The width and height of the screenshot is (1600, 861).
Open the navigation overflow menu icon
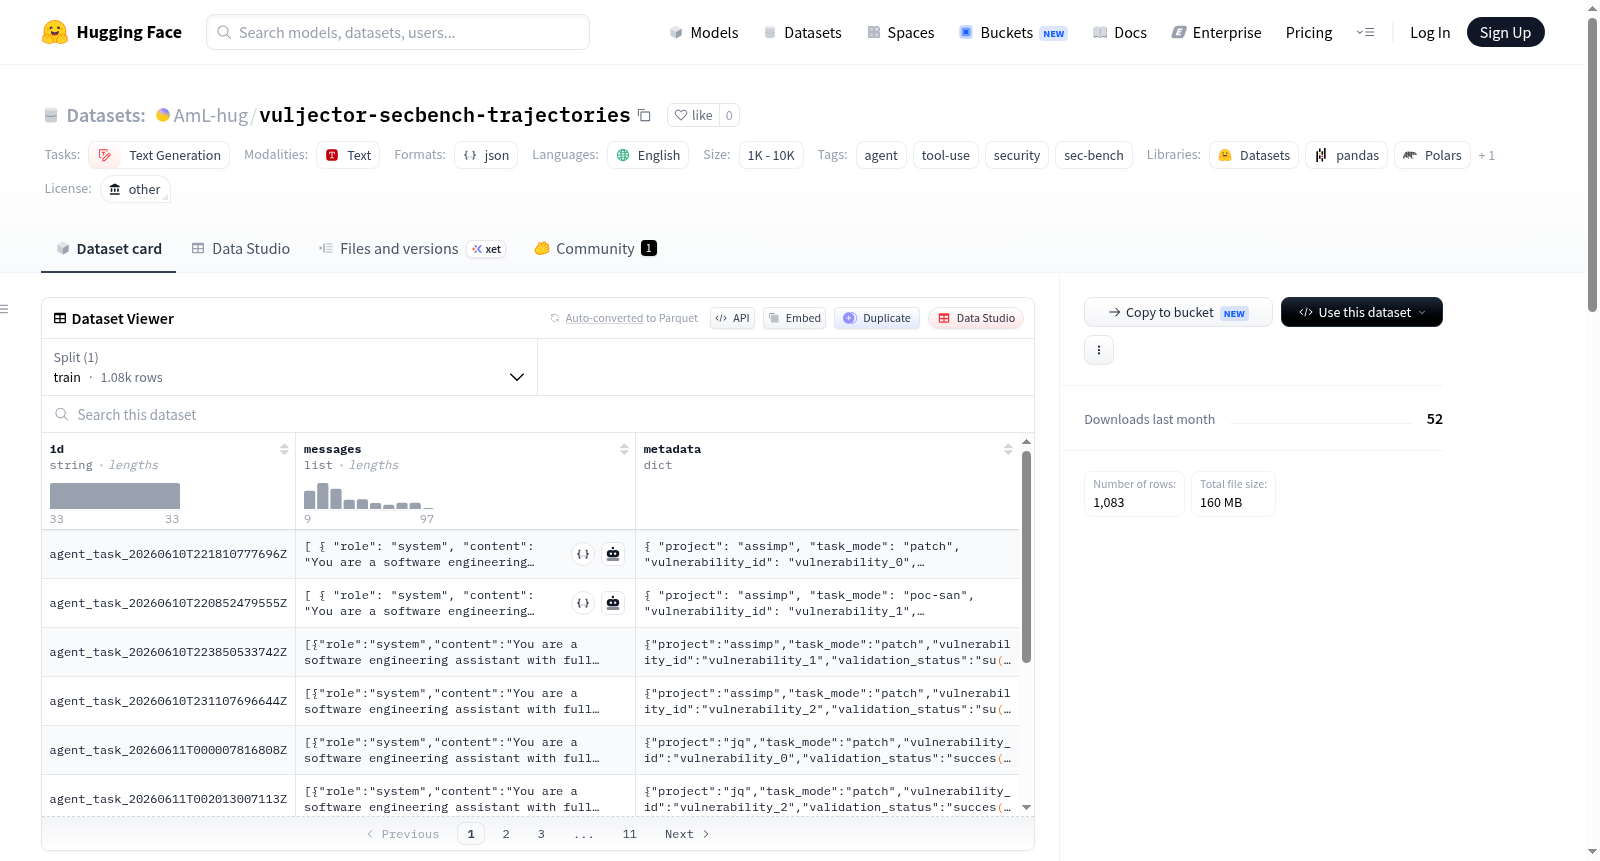[x=1365, y=32]
